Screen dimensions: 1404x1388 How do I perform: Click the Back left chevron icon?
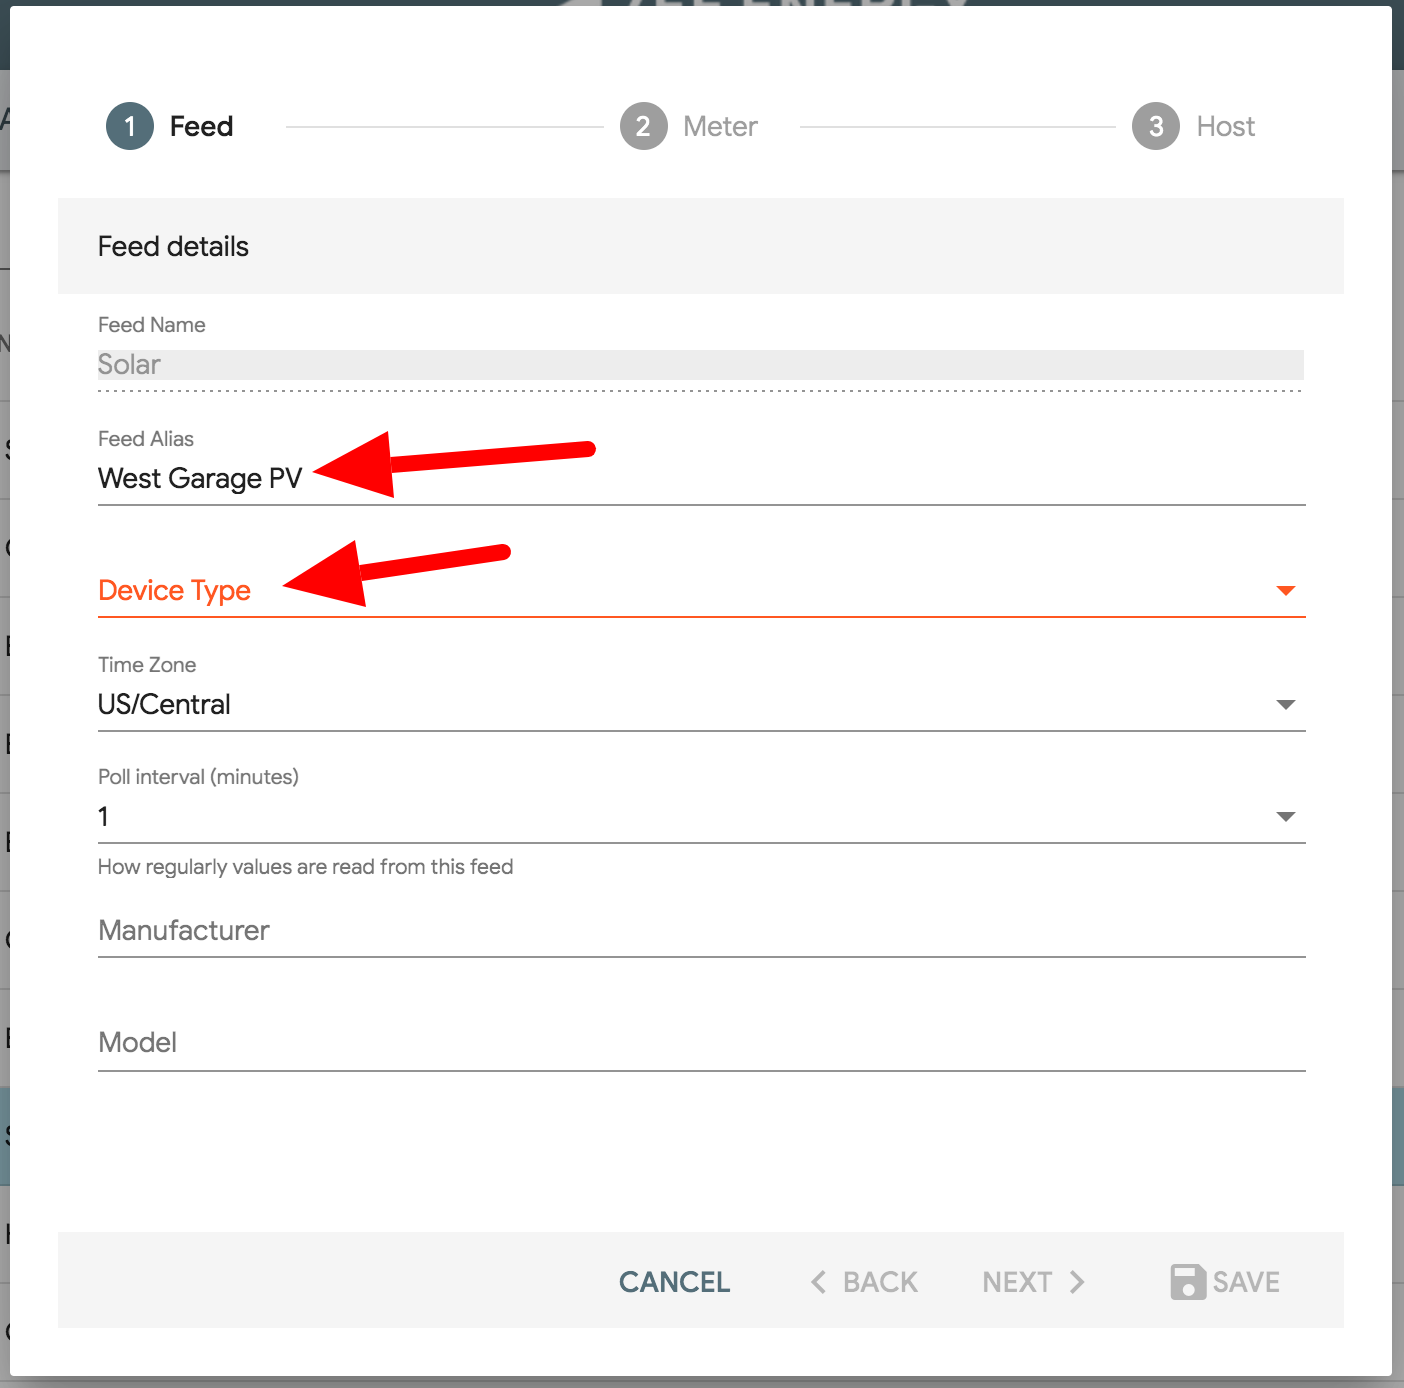(x=819, y=1282)
